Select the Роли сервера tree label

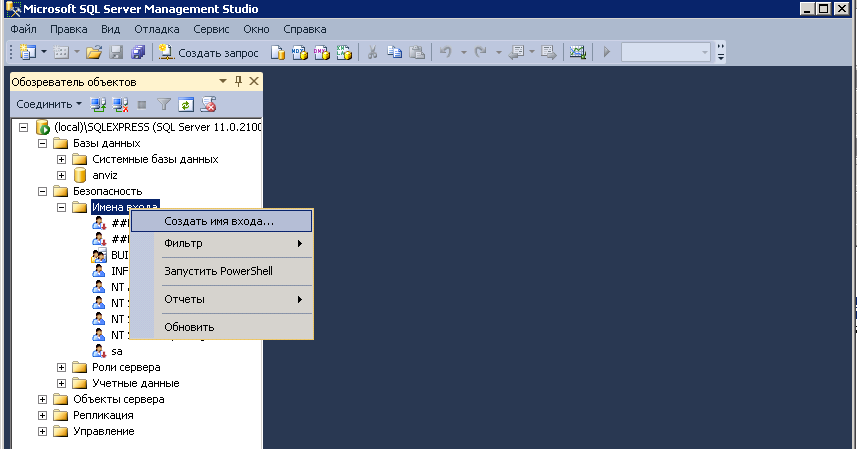click(126, 368)
